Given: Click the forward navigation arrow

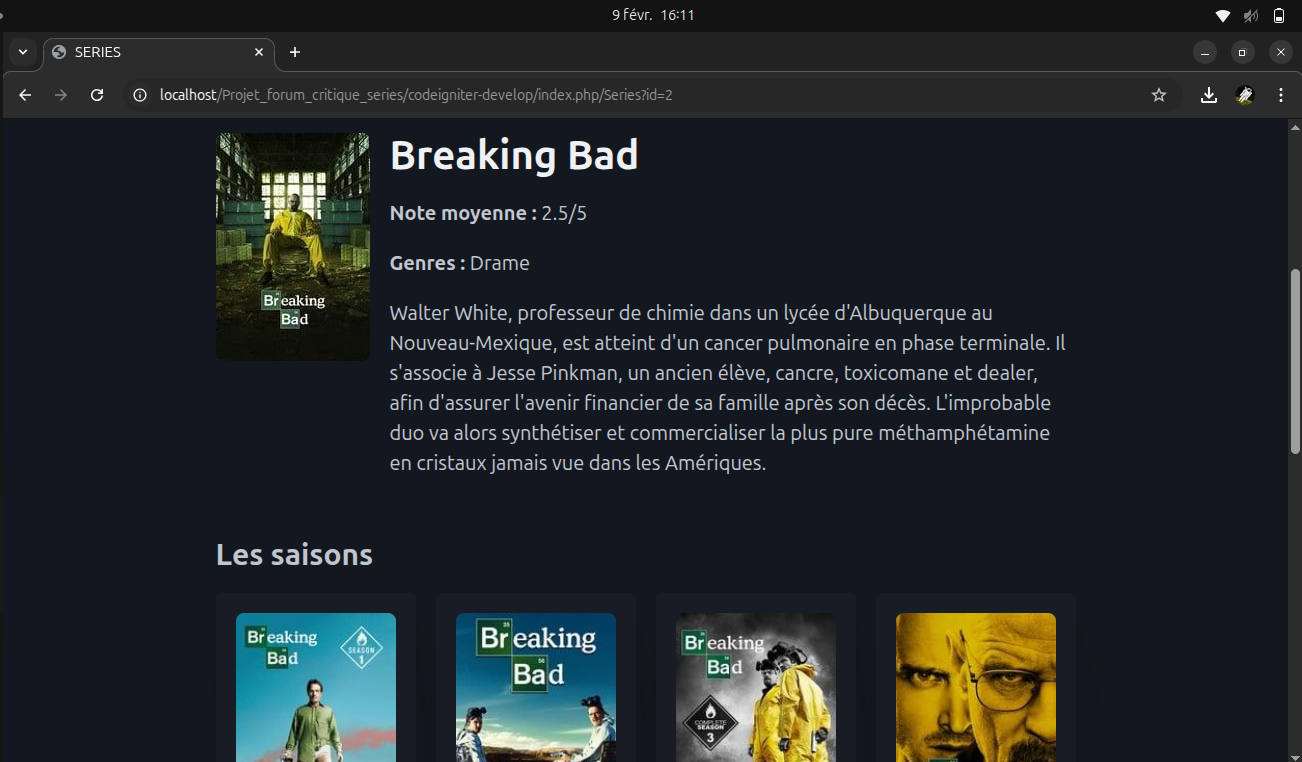Looking at the screenshot, I should pos(61,95).
